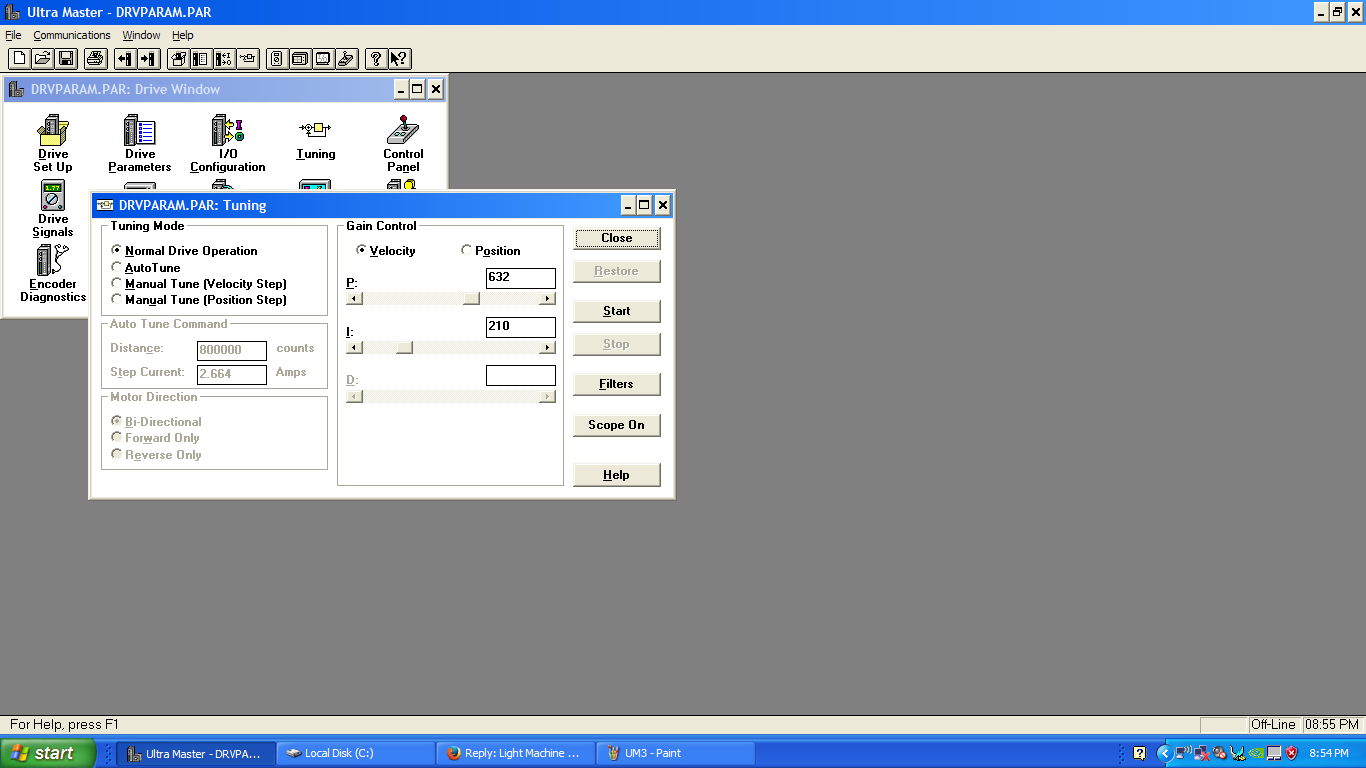Click the Drive Set Up toolbar icon
1366x768 pixels.
tap(178, 59)
